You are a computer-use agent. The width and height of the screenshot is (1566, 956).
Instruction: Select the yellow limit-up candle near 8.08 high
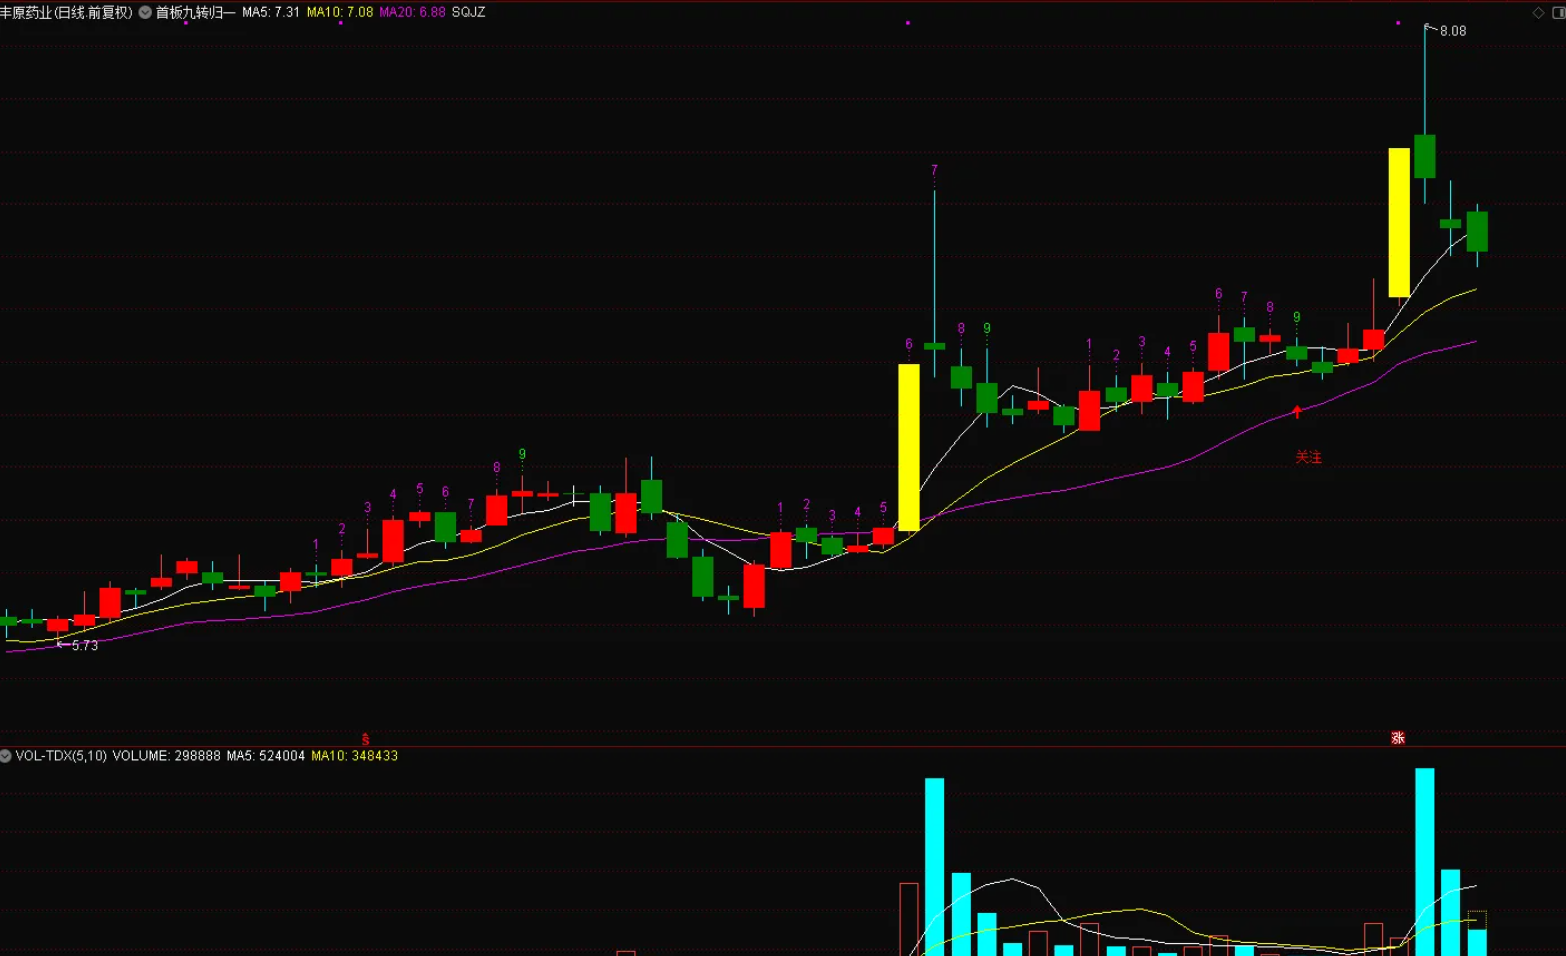click(x=1399, y=222)
